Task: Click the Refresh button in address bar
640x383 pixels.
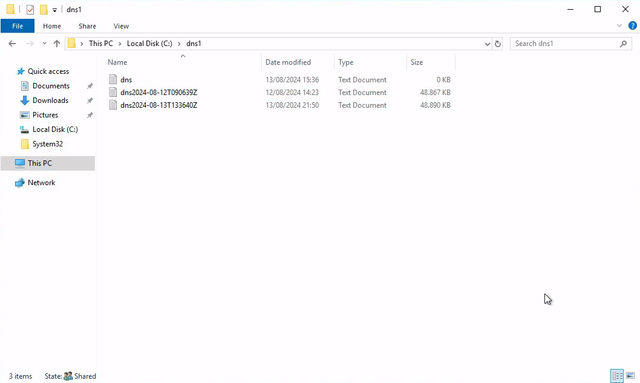Action: click(498, 44)
